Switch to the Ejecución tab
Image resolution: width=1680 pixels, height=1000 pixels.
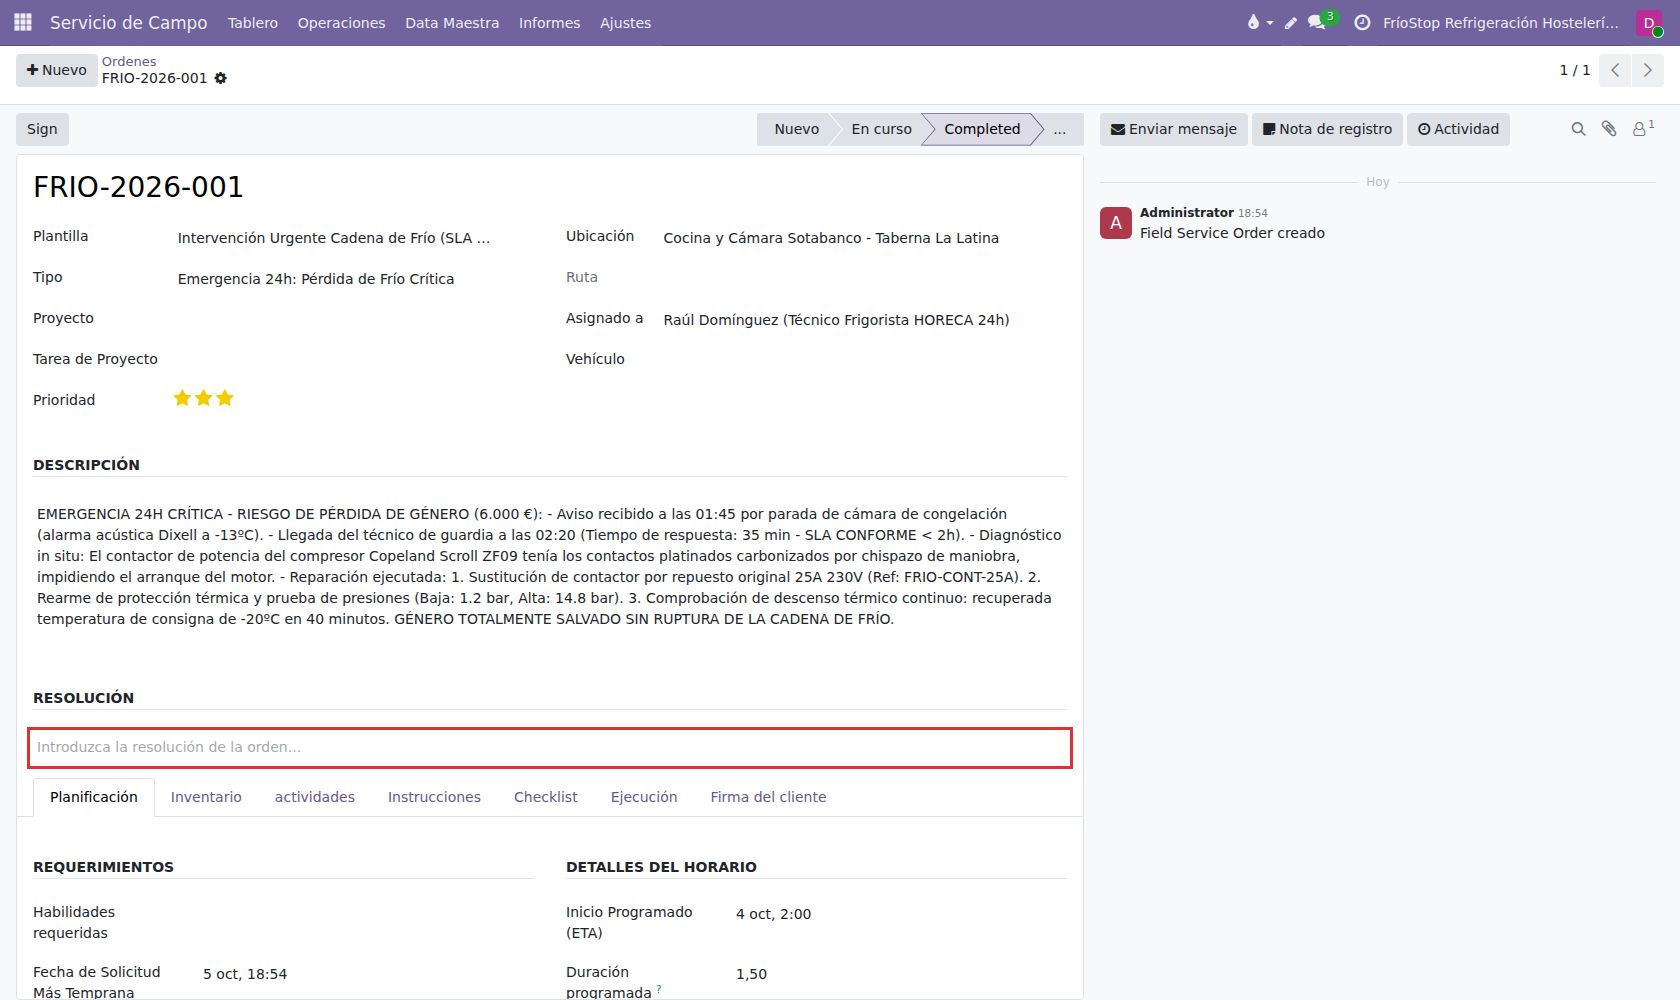pyautogui.click(x=644, y=797)
